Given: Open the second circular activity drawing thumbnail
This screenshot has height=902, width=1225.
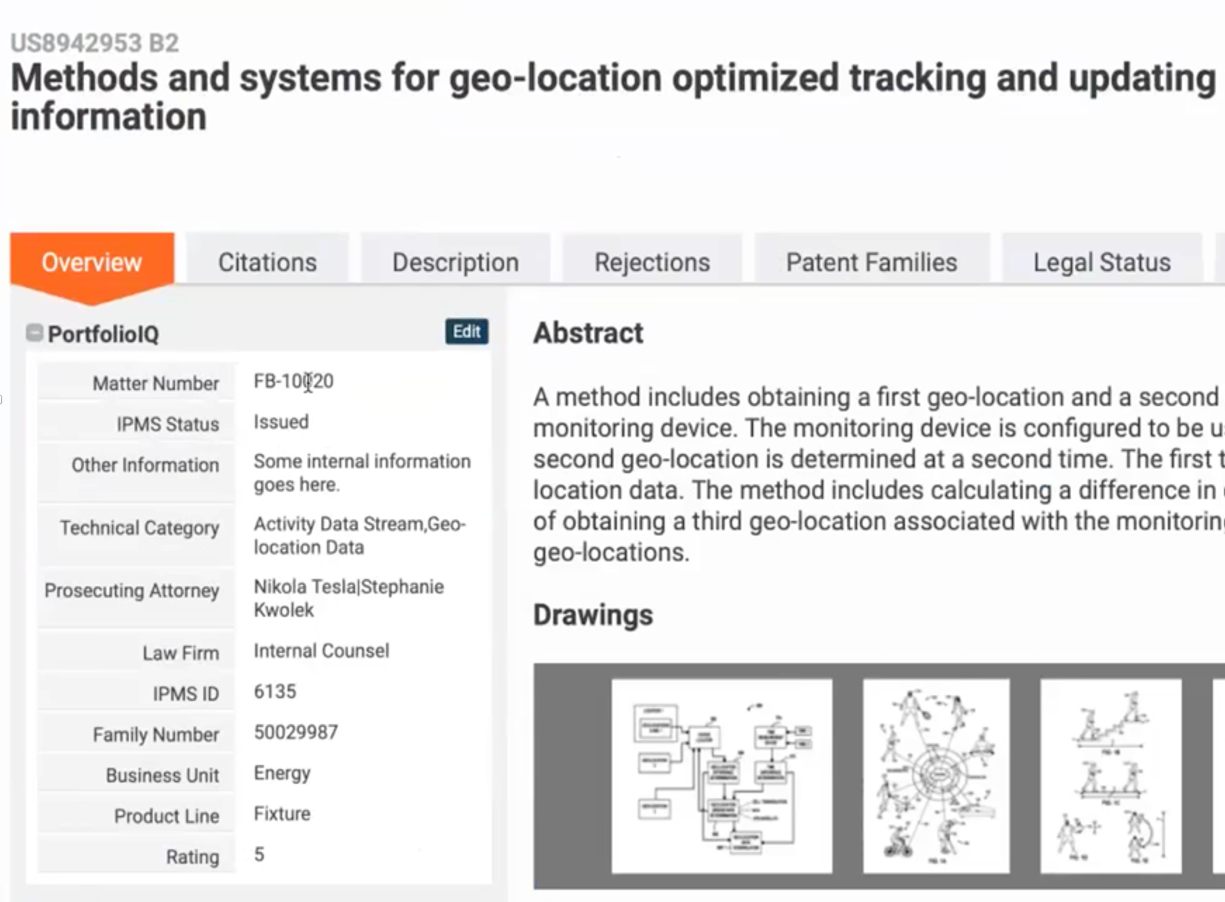Looking at the screenshot, I should click(x=936, y=776).
